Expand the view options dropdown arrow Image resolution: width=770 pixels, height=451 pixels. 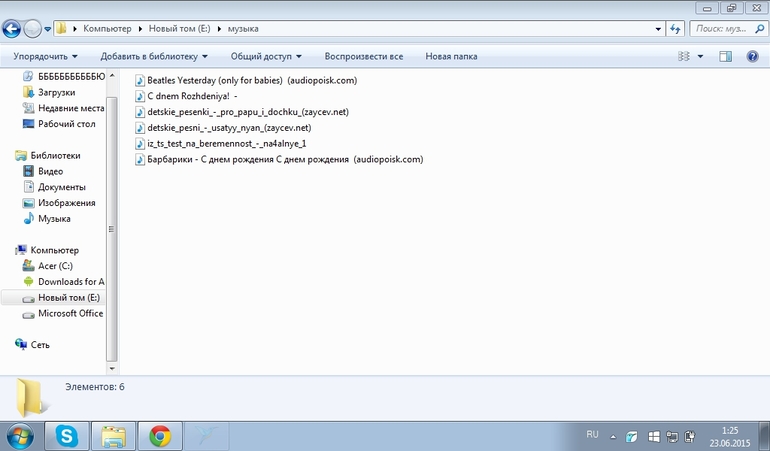point(700,56)
